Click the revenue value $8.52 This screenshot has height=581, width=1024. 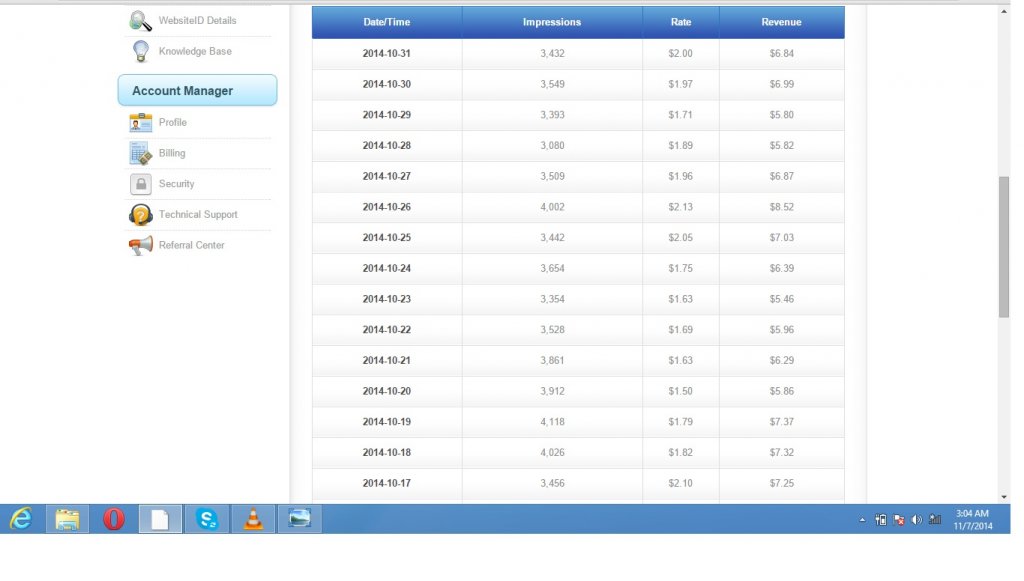(x=782, y=207)
